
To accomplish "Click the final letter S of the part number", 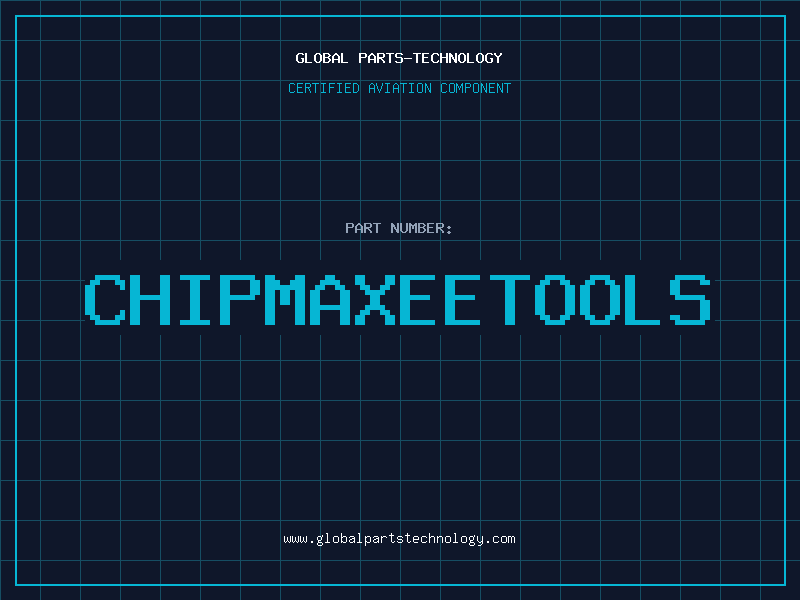I will pos(691,299).
